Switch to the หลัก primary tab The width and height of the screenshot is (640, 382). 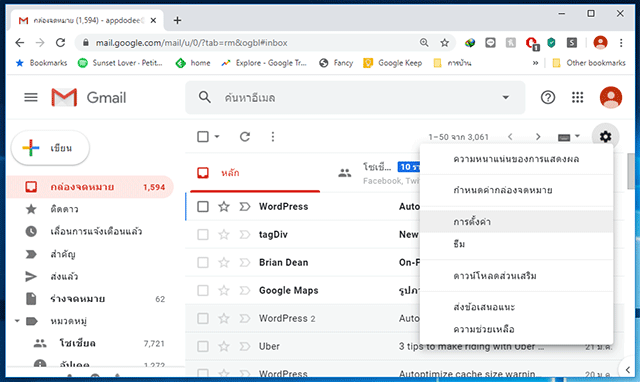point(255,173)
